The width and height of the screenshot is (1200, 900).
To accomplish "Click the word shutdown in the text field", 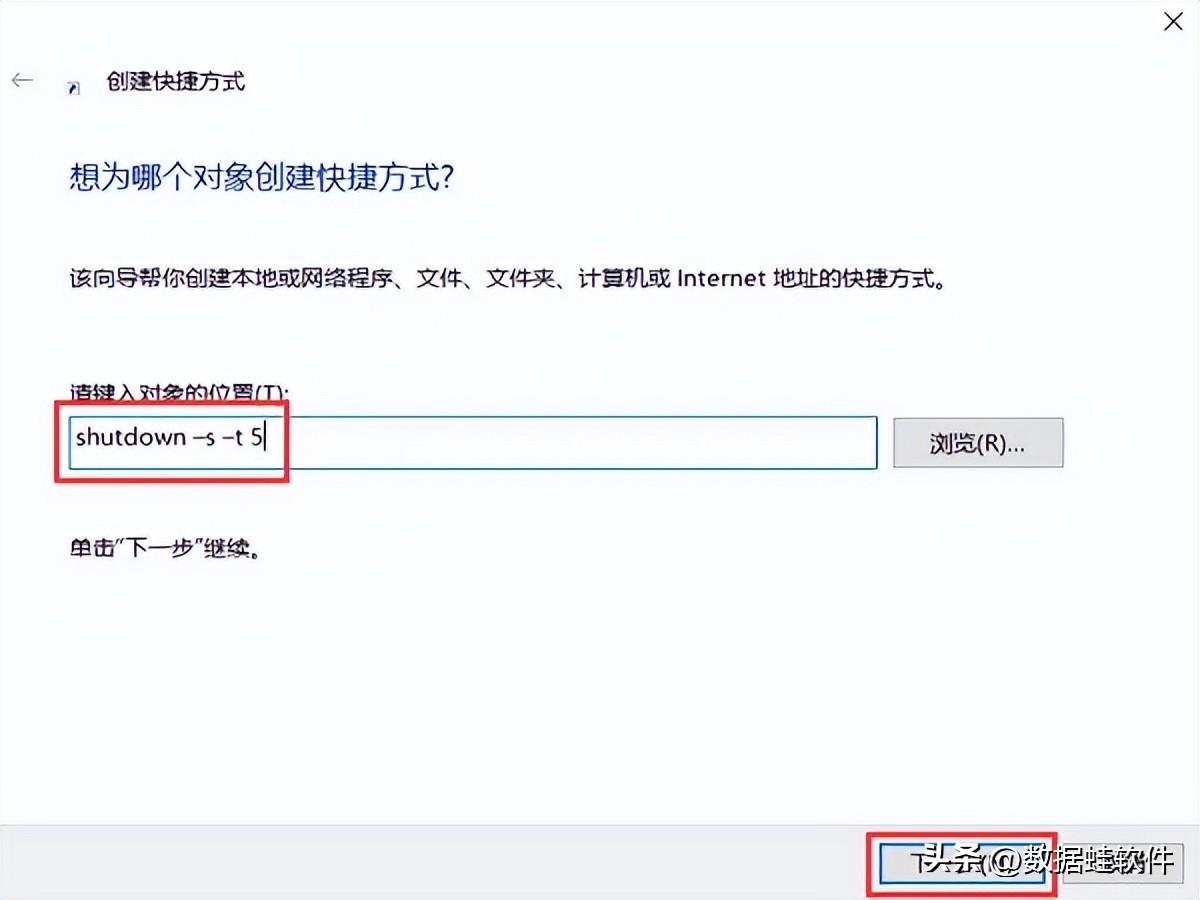I will [131, 438].
